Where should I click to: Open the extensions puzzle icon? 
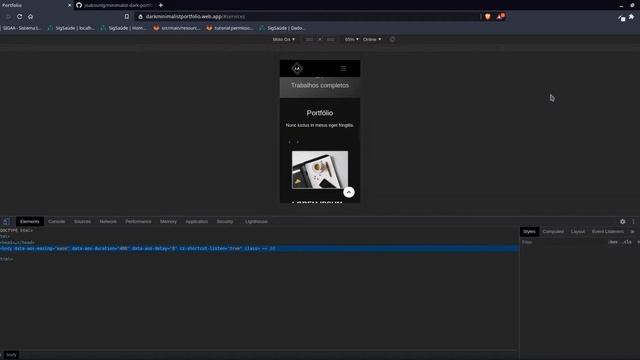tap(631, 17)
